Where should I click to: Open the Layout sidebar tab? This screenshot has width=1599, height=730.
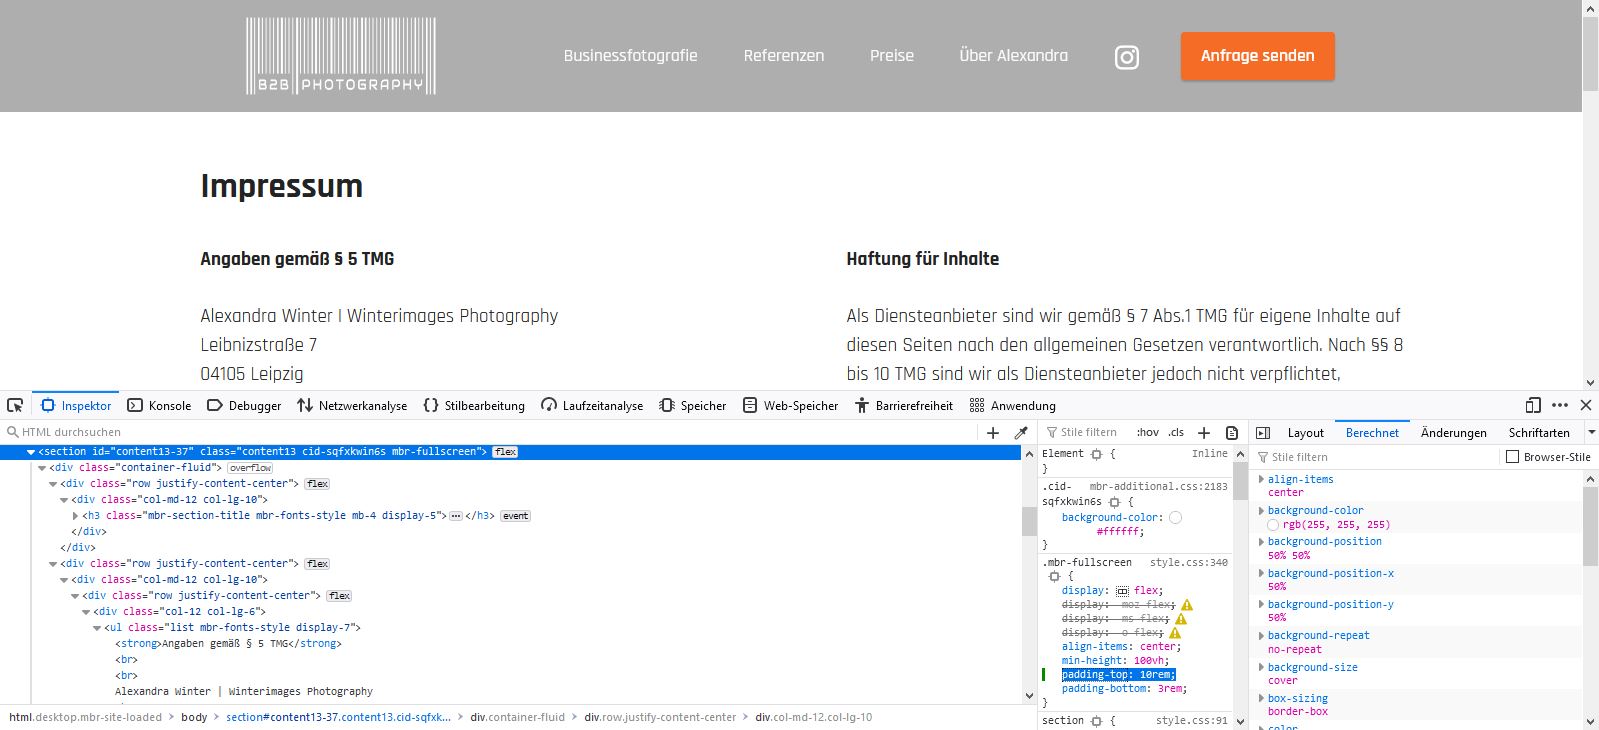tap(1305, 433)
